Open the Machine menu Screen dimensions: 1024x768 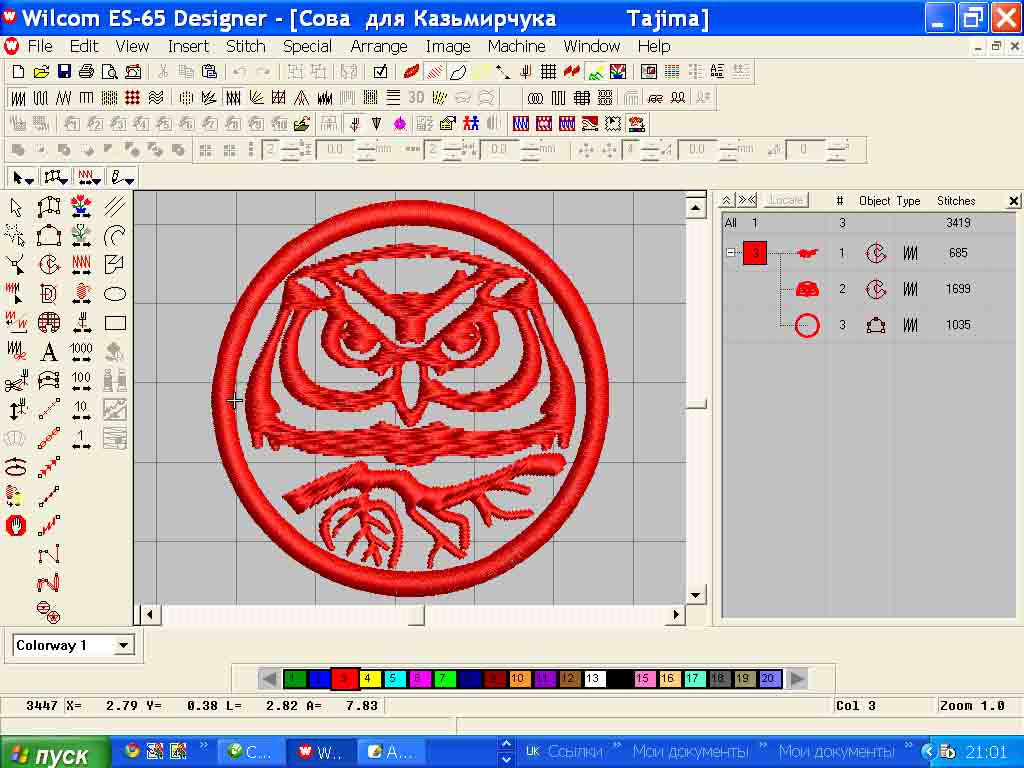[x=516, y=46]
